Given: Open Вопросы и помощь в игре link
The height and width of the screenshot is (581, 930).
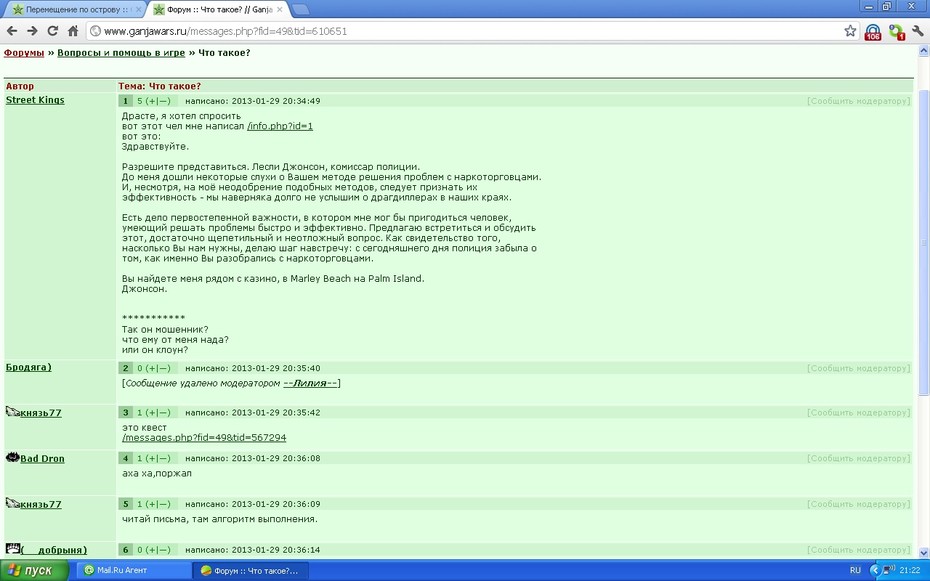Looking at the screenshot, I should [121, 53].
